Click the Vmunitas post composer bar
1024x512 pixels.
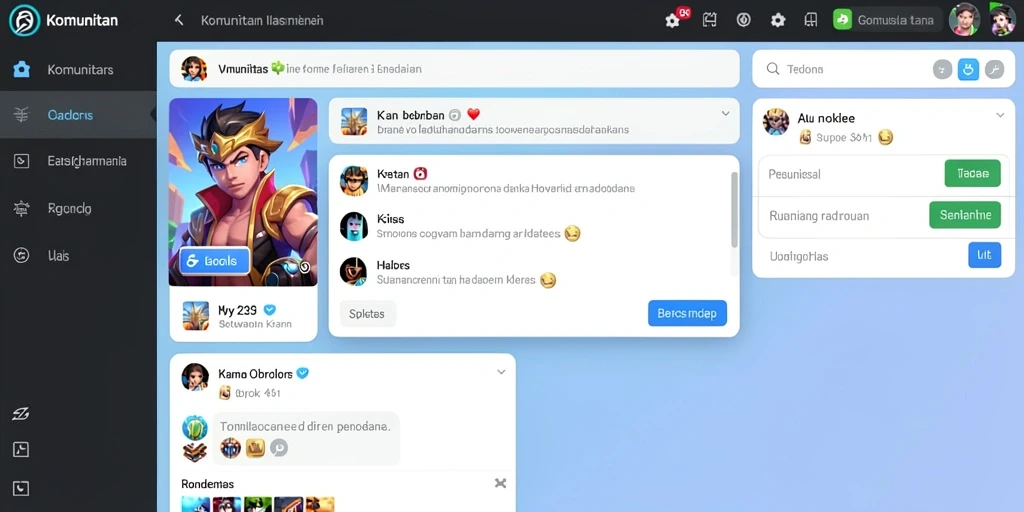(x=455, y=69)
